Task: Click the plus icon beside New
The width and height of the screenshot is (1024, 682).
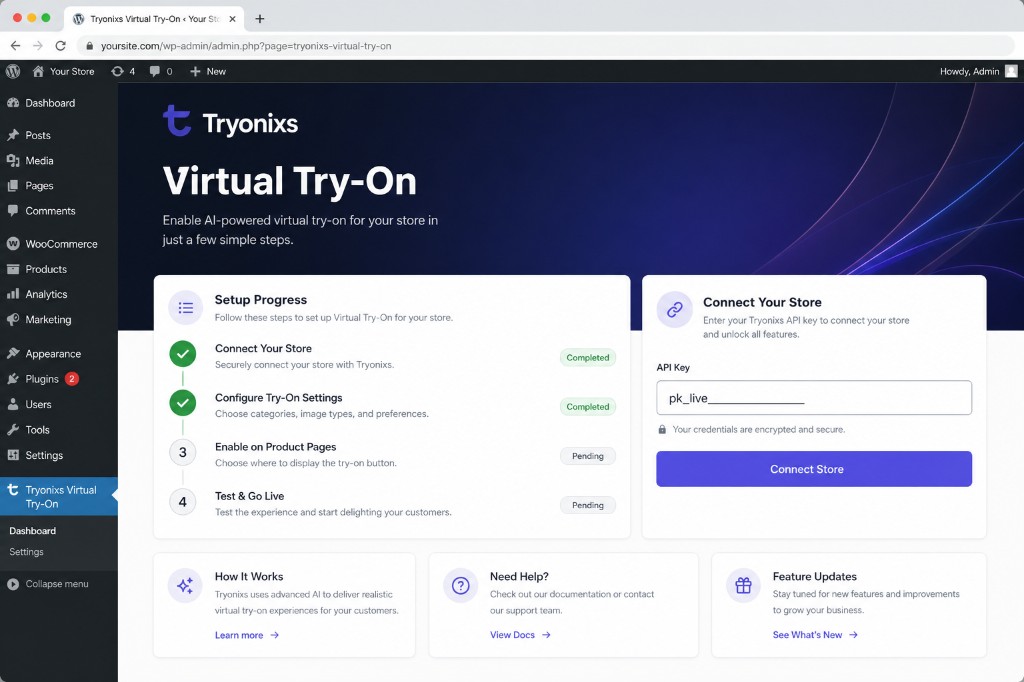Action: (195, 71)
